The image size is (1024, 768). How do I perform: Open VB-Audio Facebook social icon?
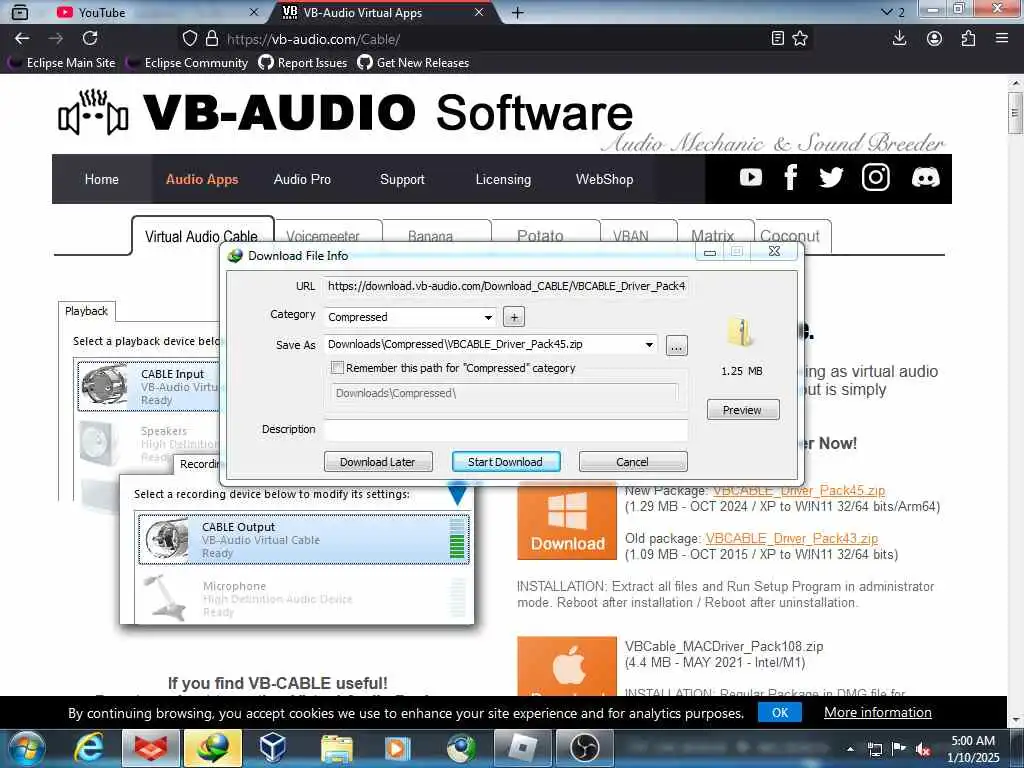tap(790, 178)
